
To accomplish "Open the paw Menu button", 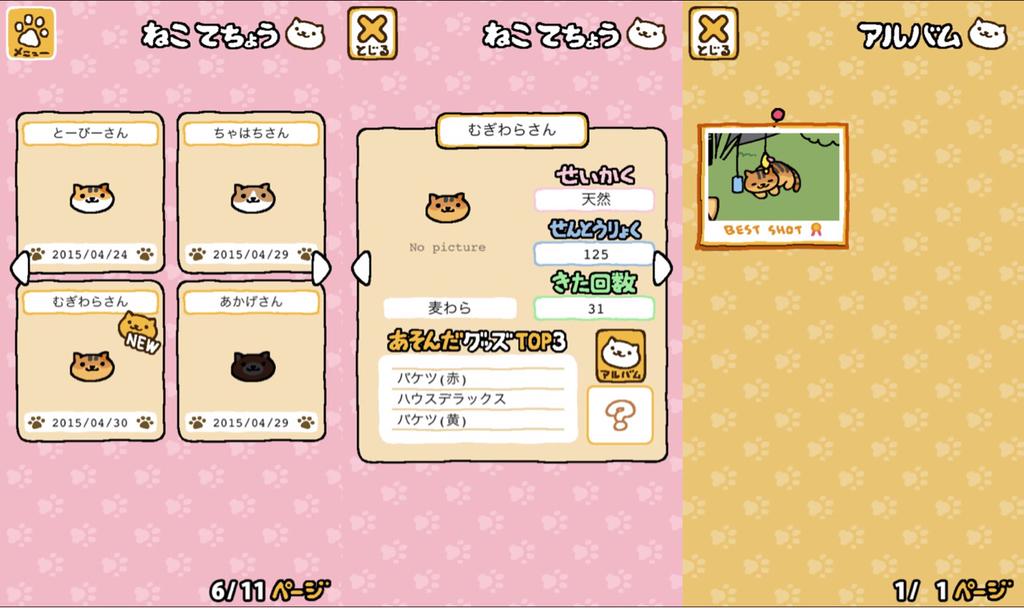I will [x=31, y=33].
